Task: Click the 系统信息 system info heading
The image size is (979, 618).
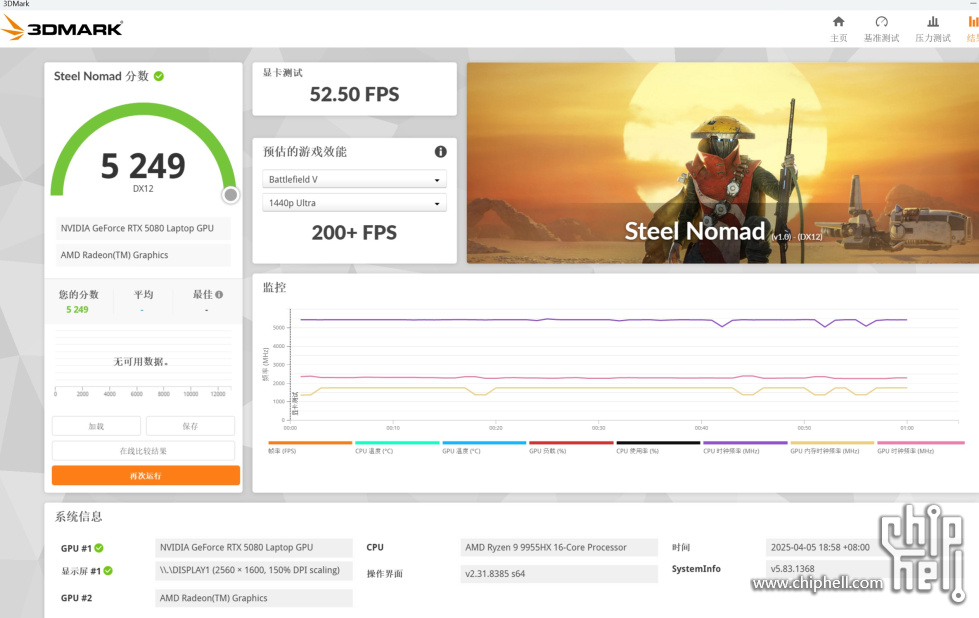Action: click(x=79, y=516)
